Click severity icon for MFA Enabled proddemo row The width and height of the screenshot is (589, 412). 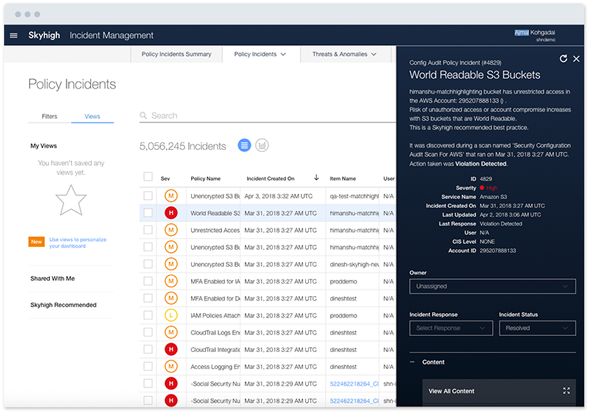(x=171, y=281)
